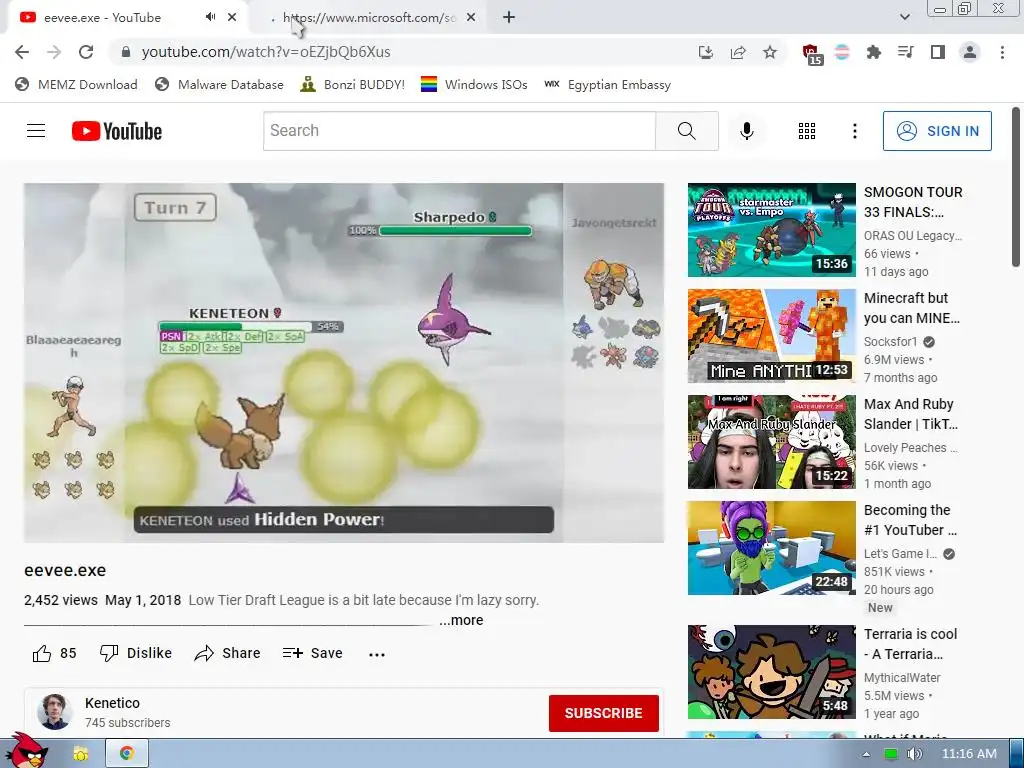Open the media control queue icon
The height and width of the screenshot is (768, 1024).
pyautogui.click(x=905, y=52)
